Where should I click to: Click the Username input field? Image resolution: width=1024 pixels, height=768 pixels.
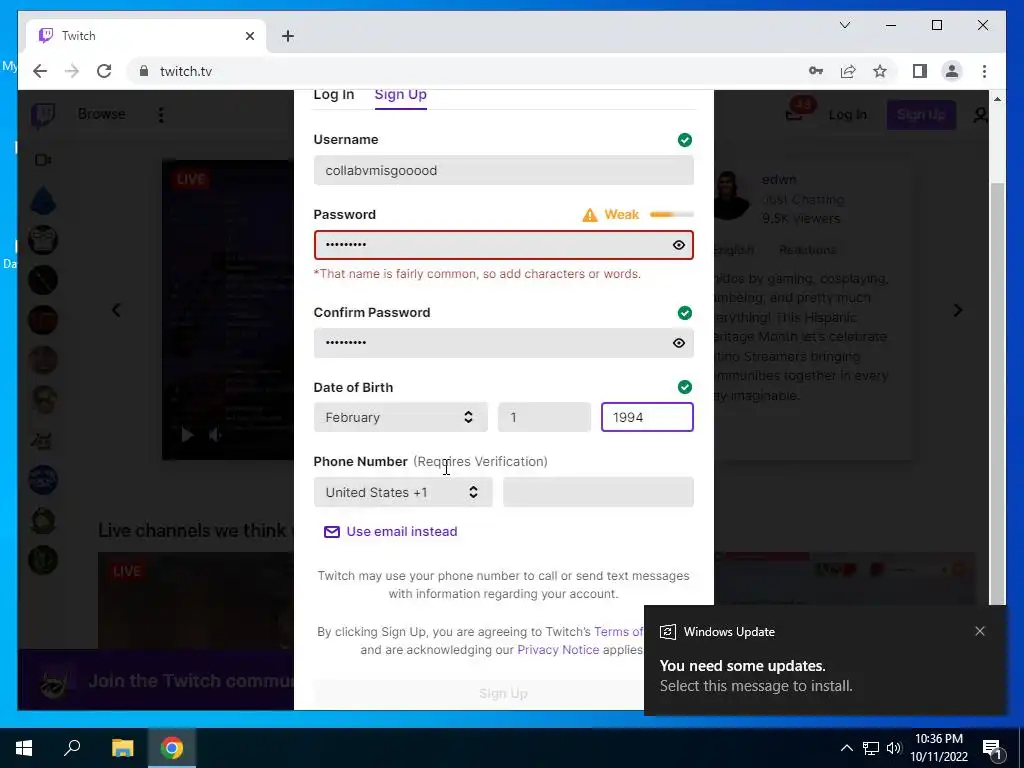(504, 170)
